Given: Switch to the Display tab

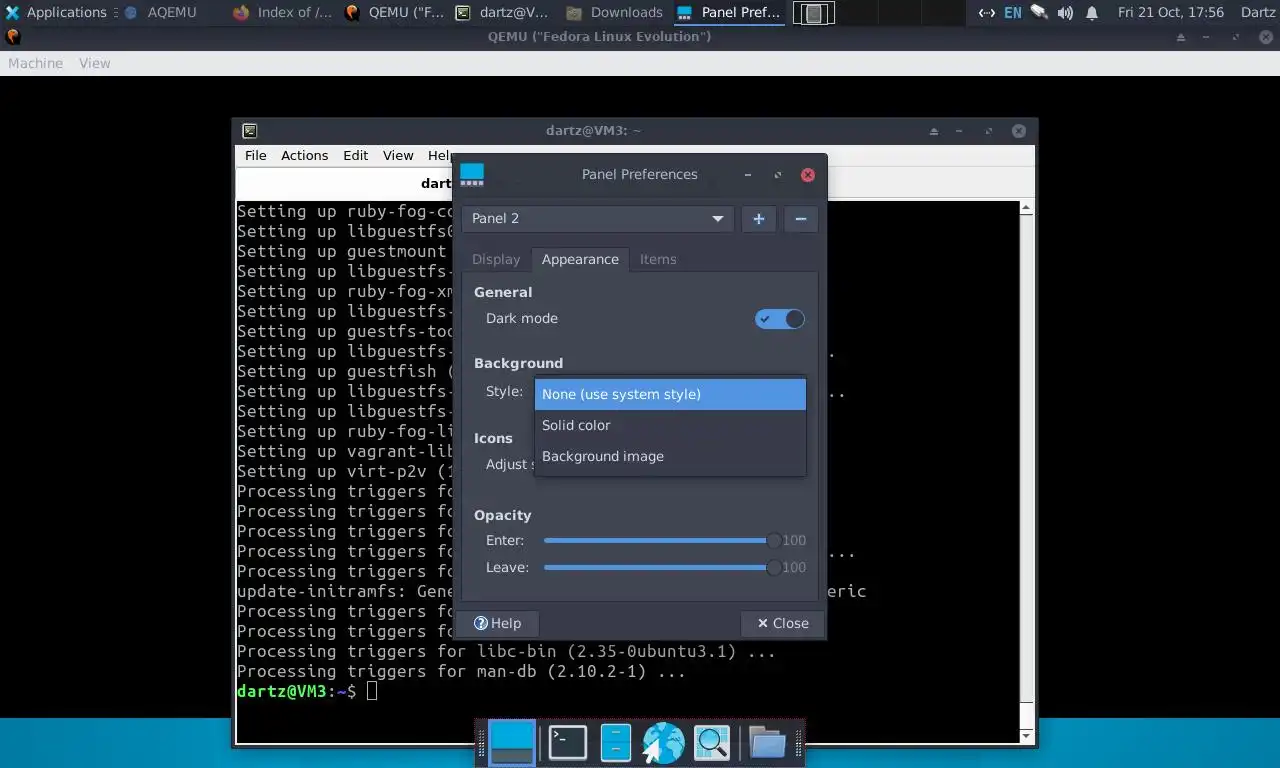Looking at the screenshot, I should [496, 259].
